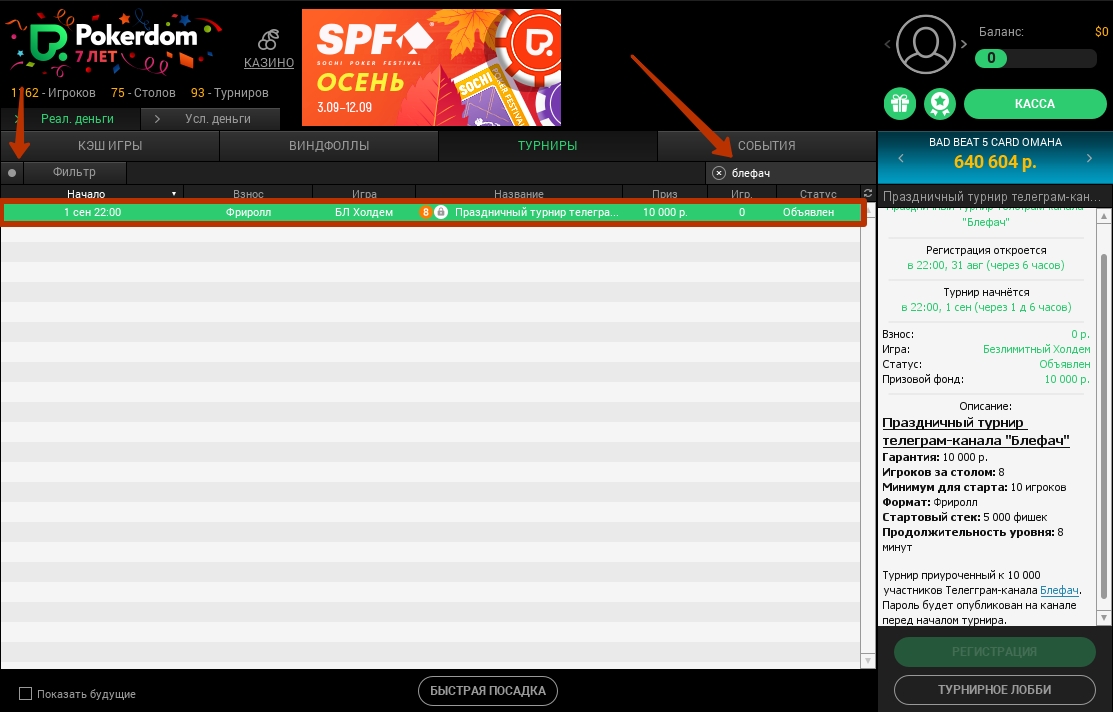The image size is (1113, 712).
Task: Follow the Блефач channel link
Action: click(x=1060, y=591)
